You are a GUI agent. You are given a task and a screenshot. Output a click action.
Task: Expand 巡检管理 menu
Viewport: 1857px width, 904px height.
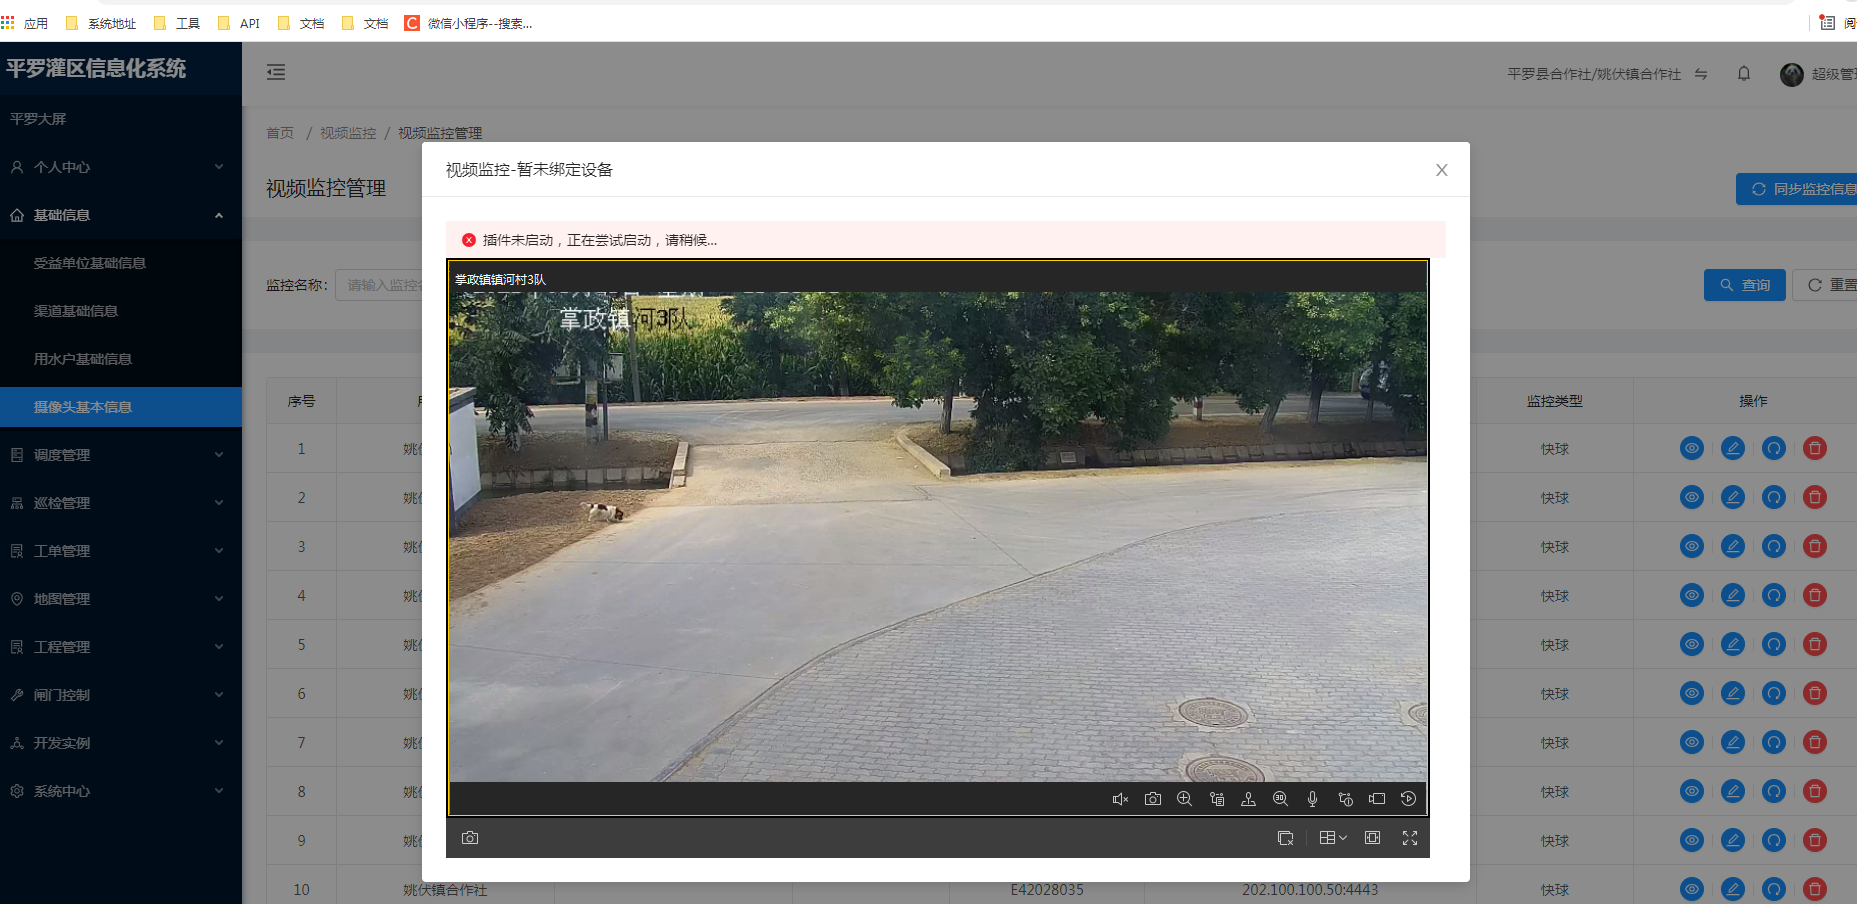pyautogui.click(x=121, y=503)
